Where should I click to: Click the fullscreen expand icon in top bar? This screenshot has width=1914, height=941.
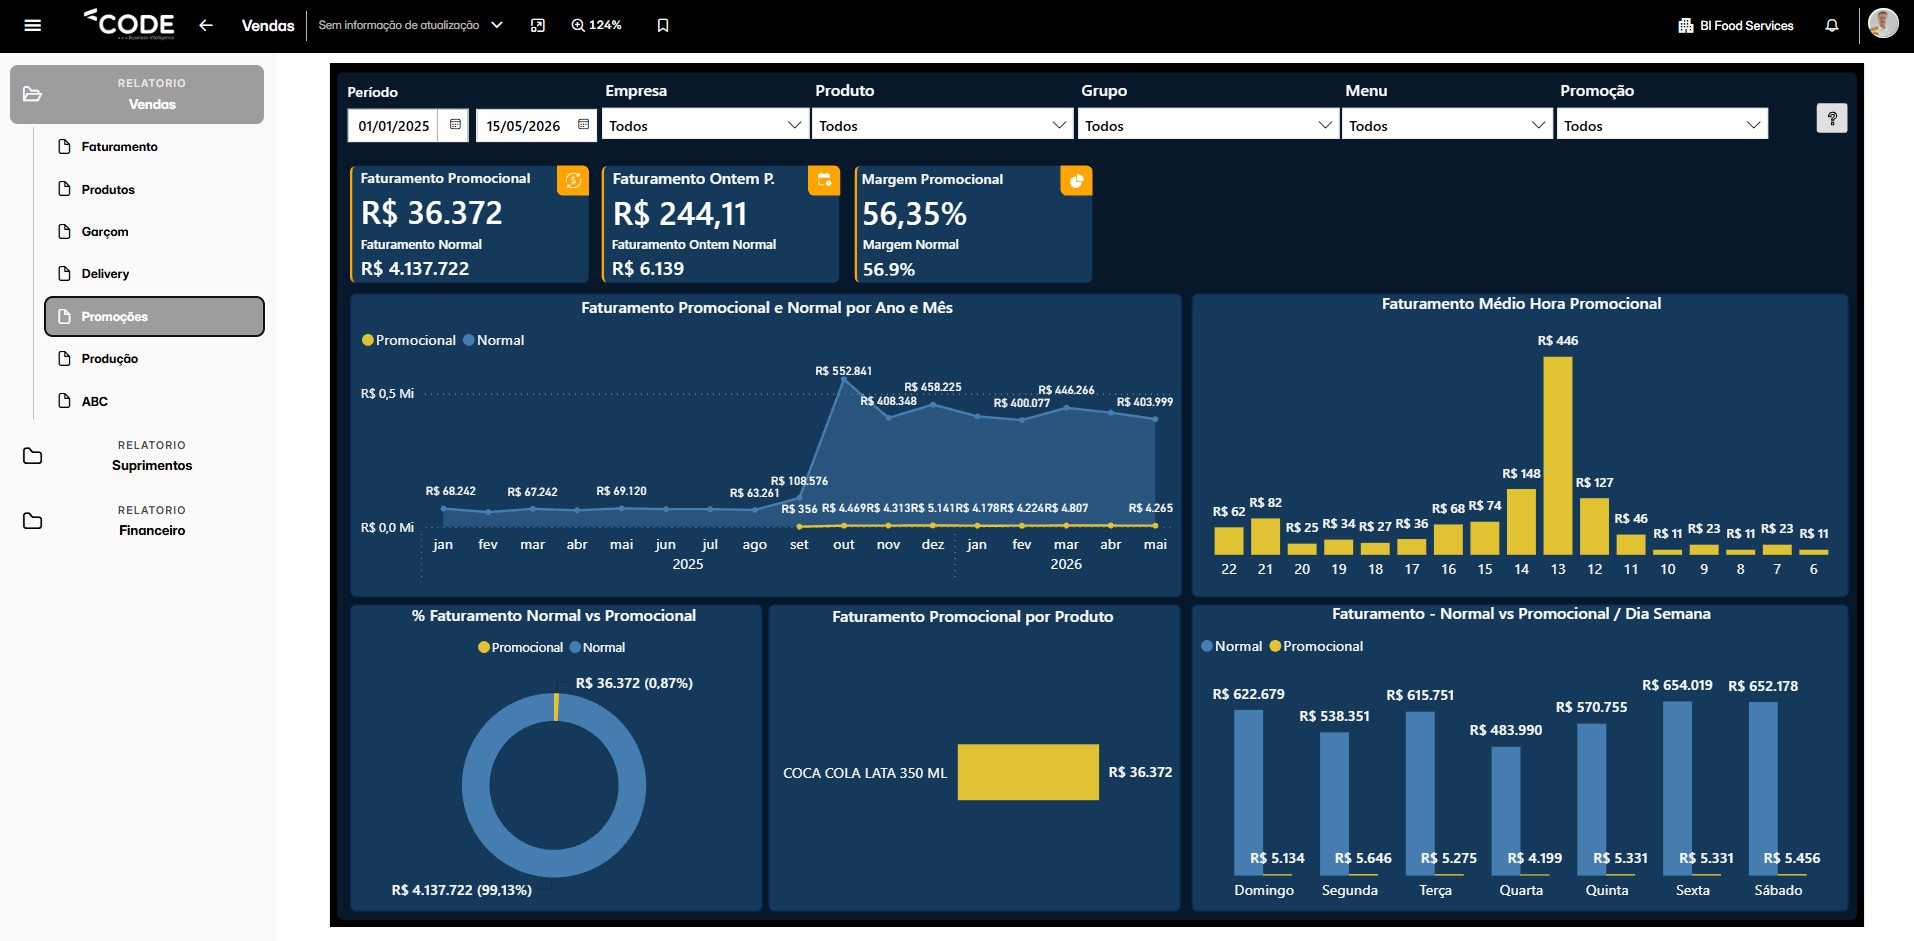(x=538, y=25)
